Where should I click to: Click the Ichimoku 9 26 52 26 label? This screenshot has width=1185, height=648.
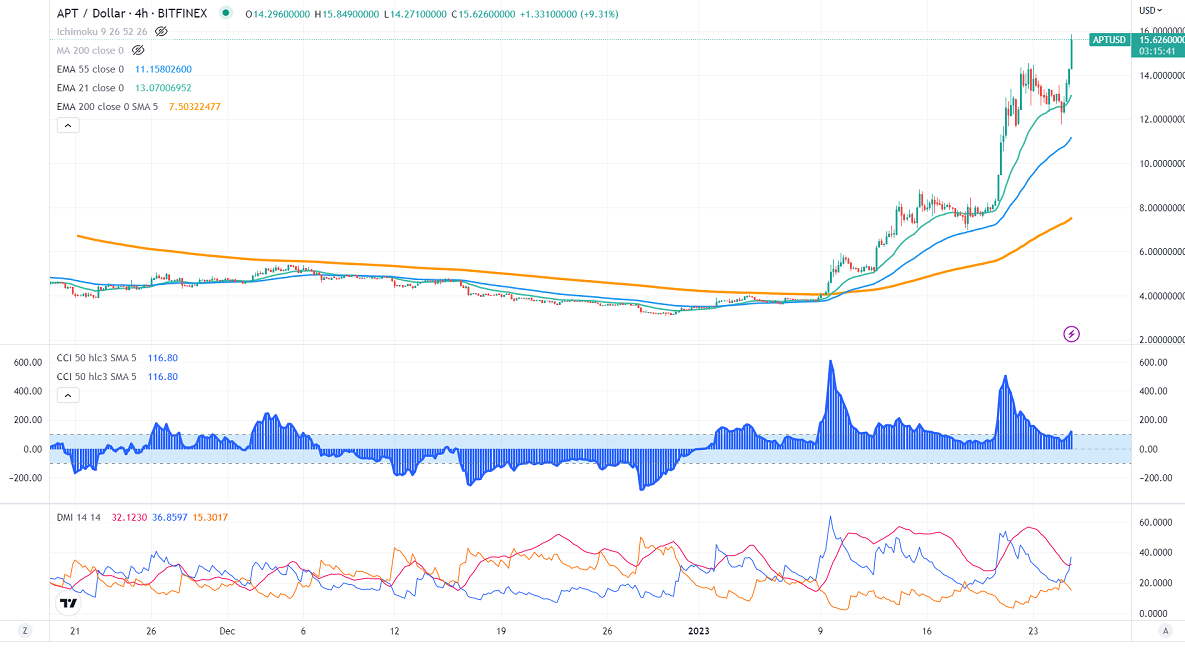point(102,31)
